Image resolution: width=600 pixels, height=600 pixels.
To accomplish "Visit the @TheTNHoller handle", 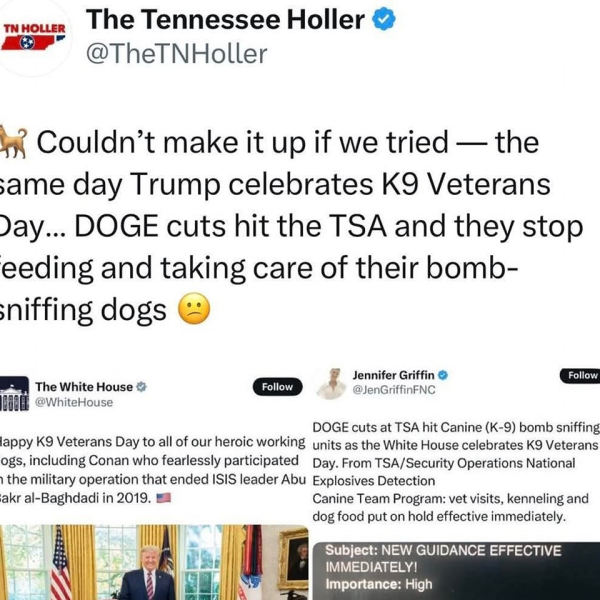I will point(176,54).
